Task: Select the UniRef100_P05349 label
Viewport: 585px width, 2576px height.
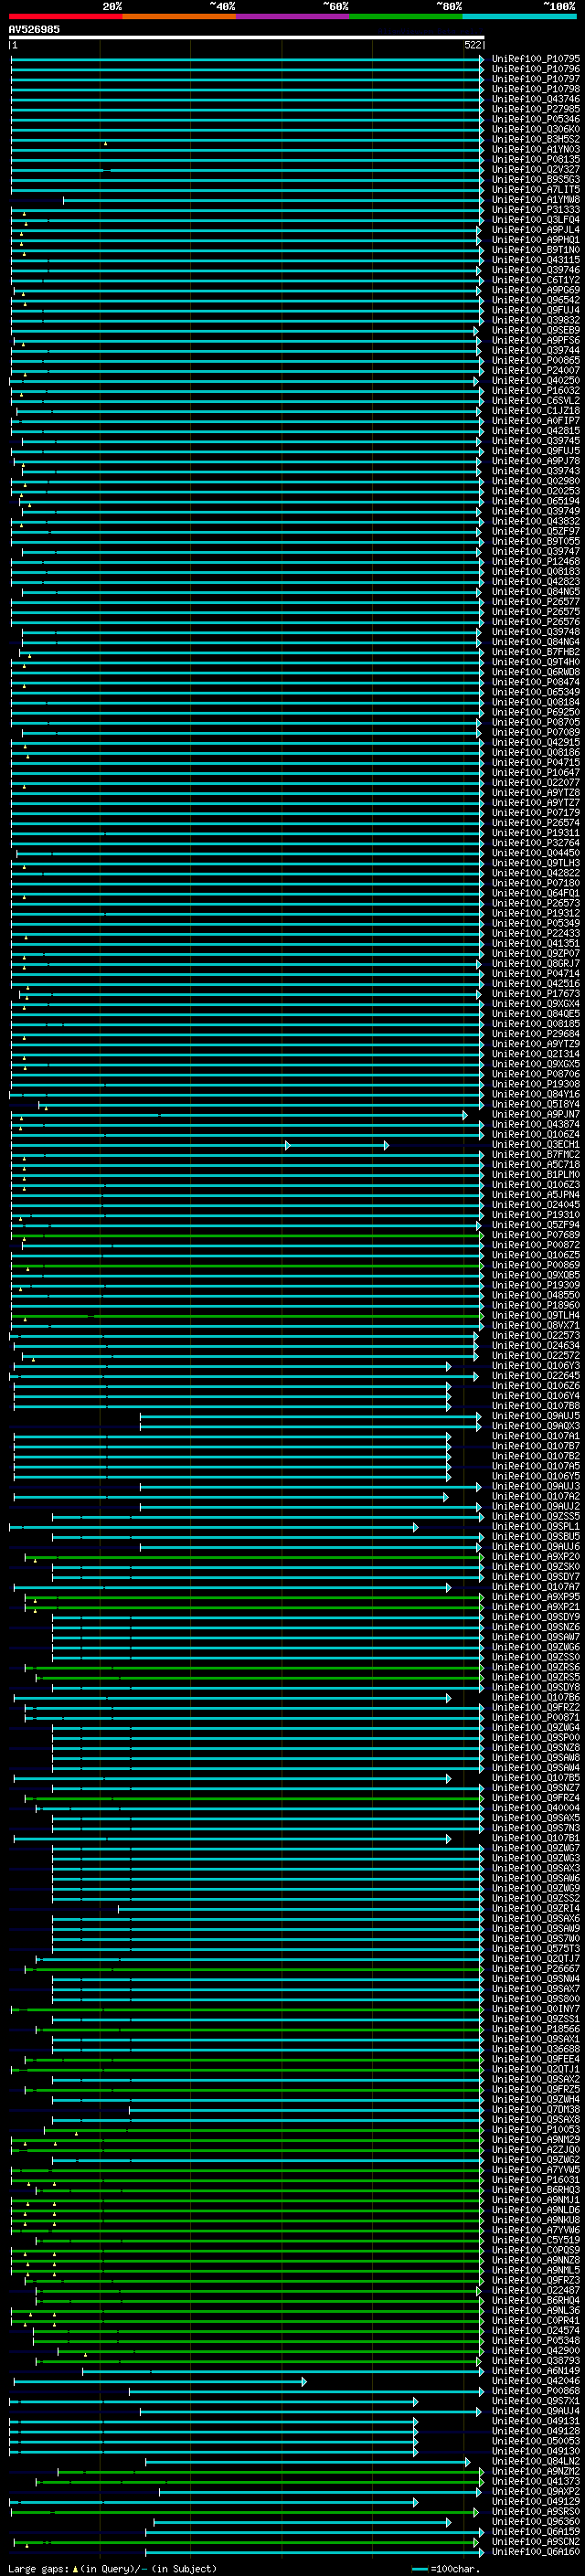Action: [x=536, y=923]
